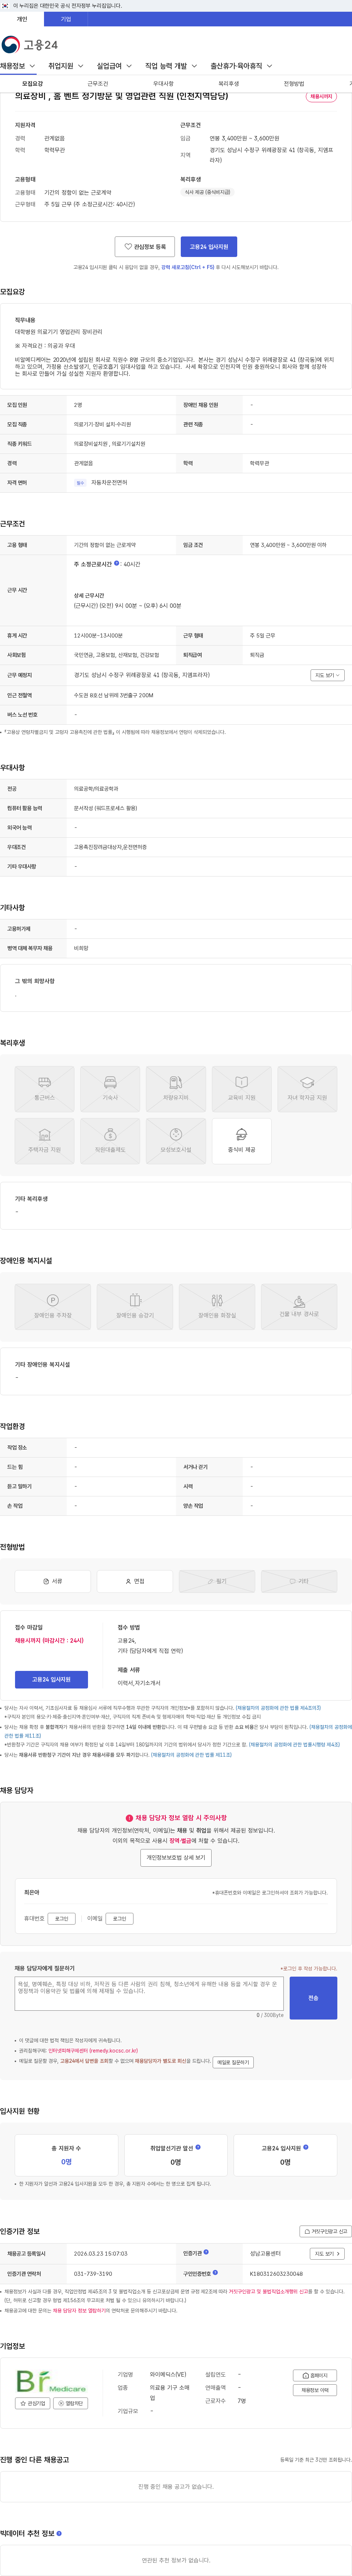
Task: Switch to the 개인 tab
Action: point(22,19)
